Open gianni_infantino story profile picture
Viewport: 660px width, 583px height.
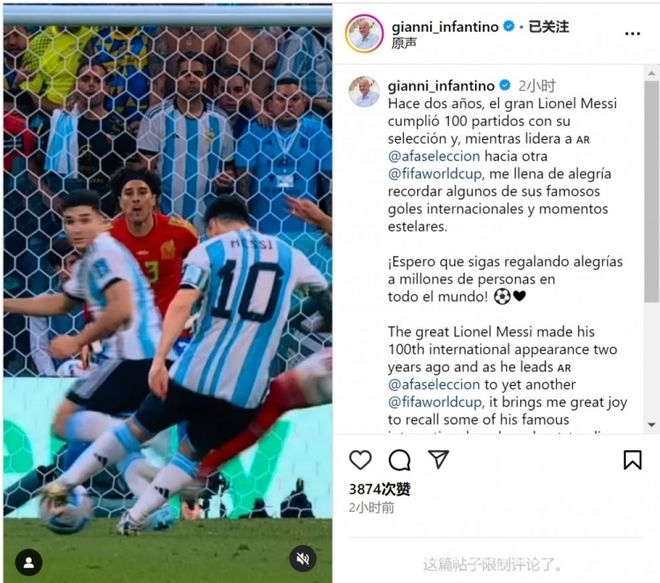(364, 33)
